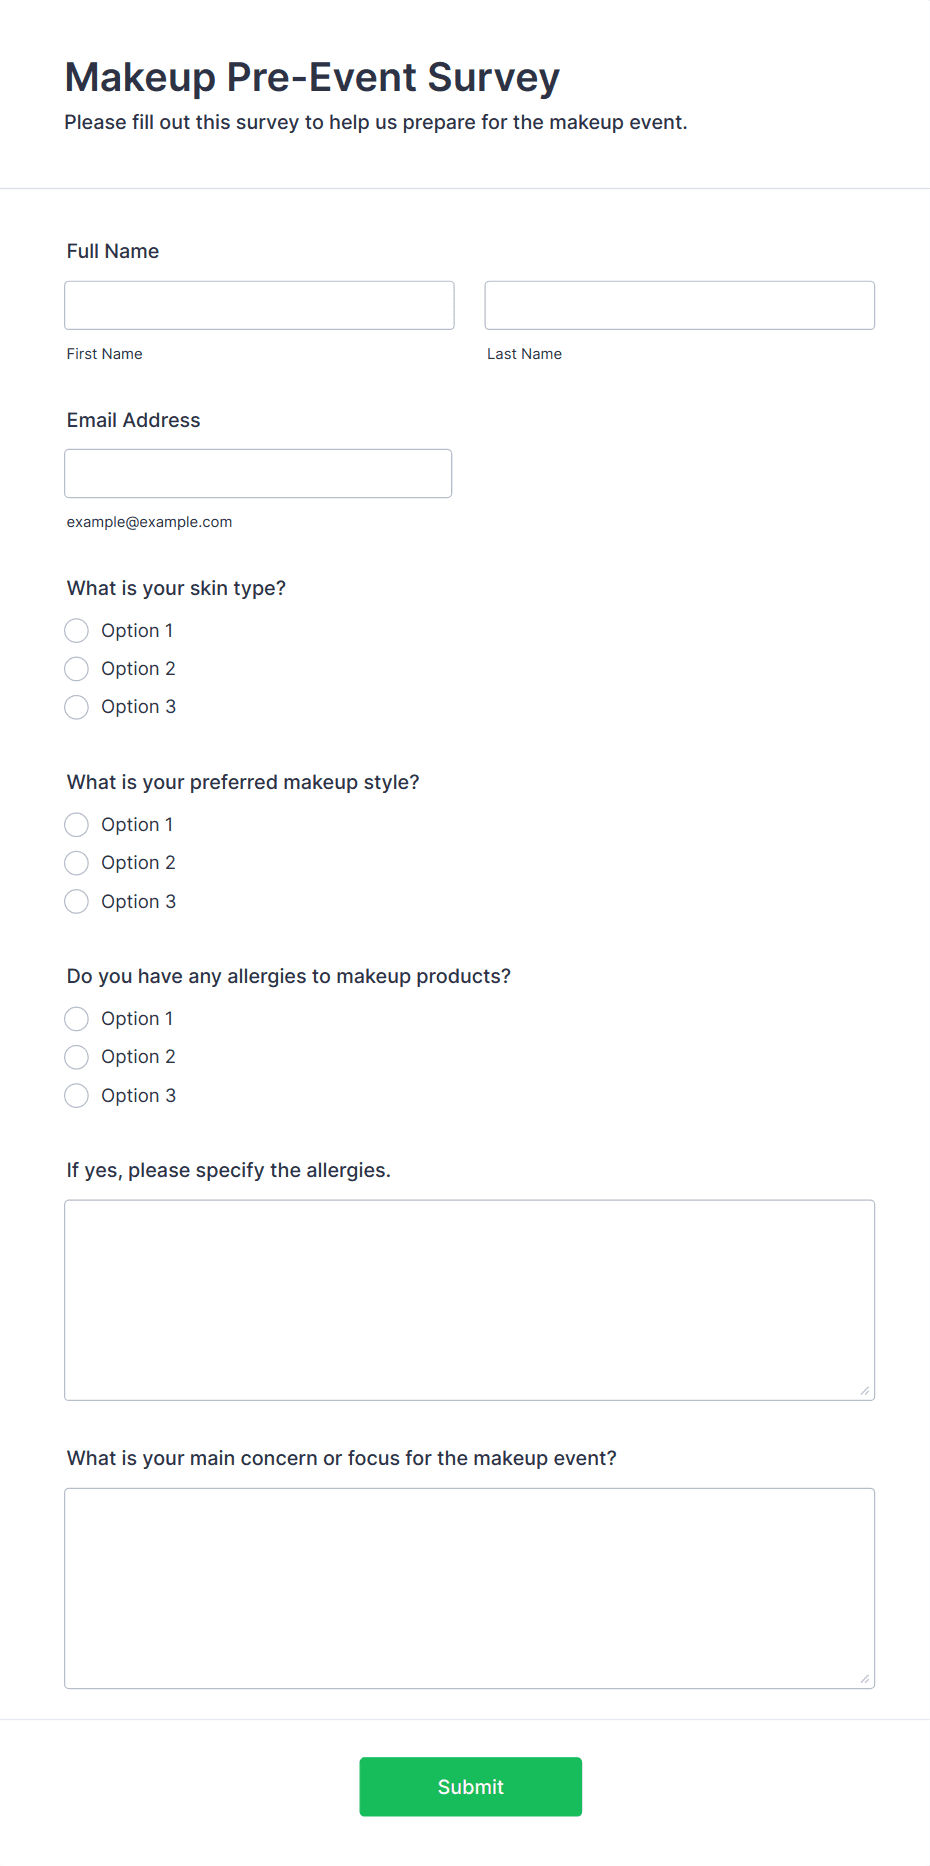Viewport: 930px width, 1866px height.
Task: Click the Last Name input field
Action: pos(678,305)
